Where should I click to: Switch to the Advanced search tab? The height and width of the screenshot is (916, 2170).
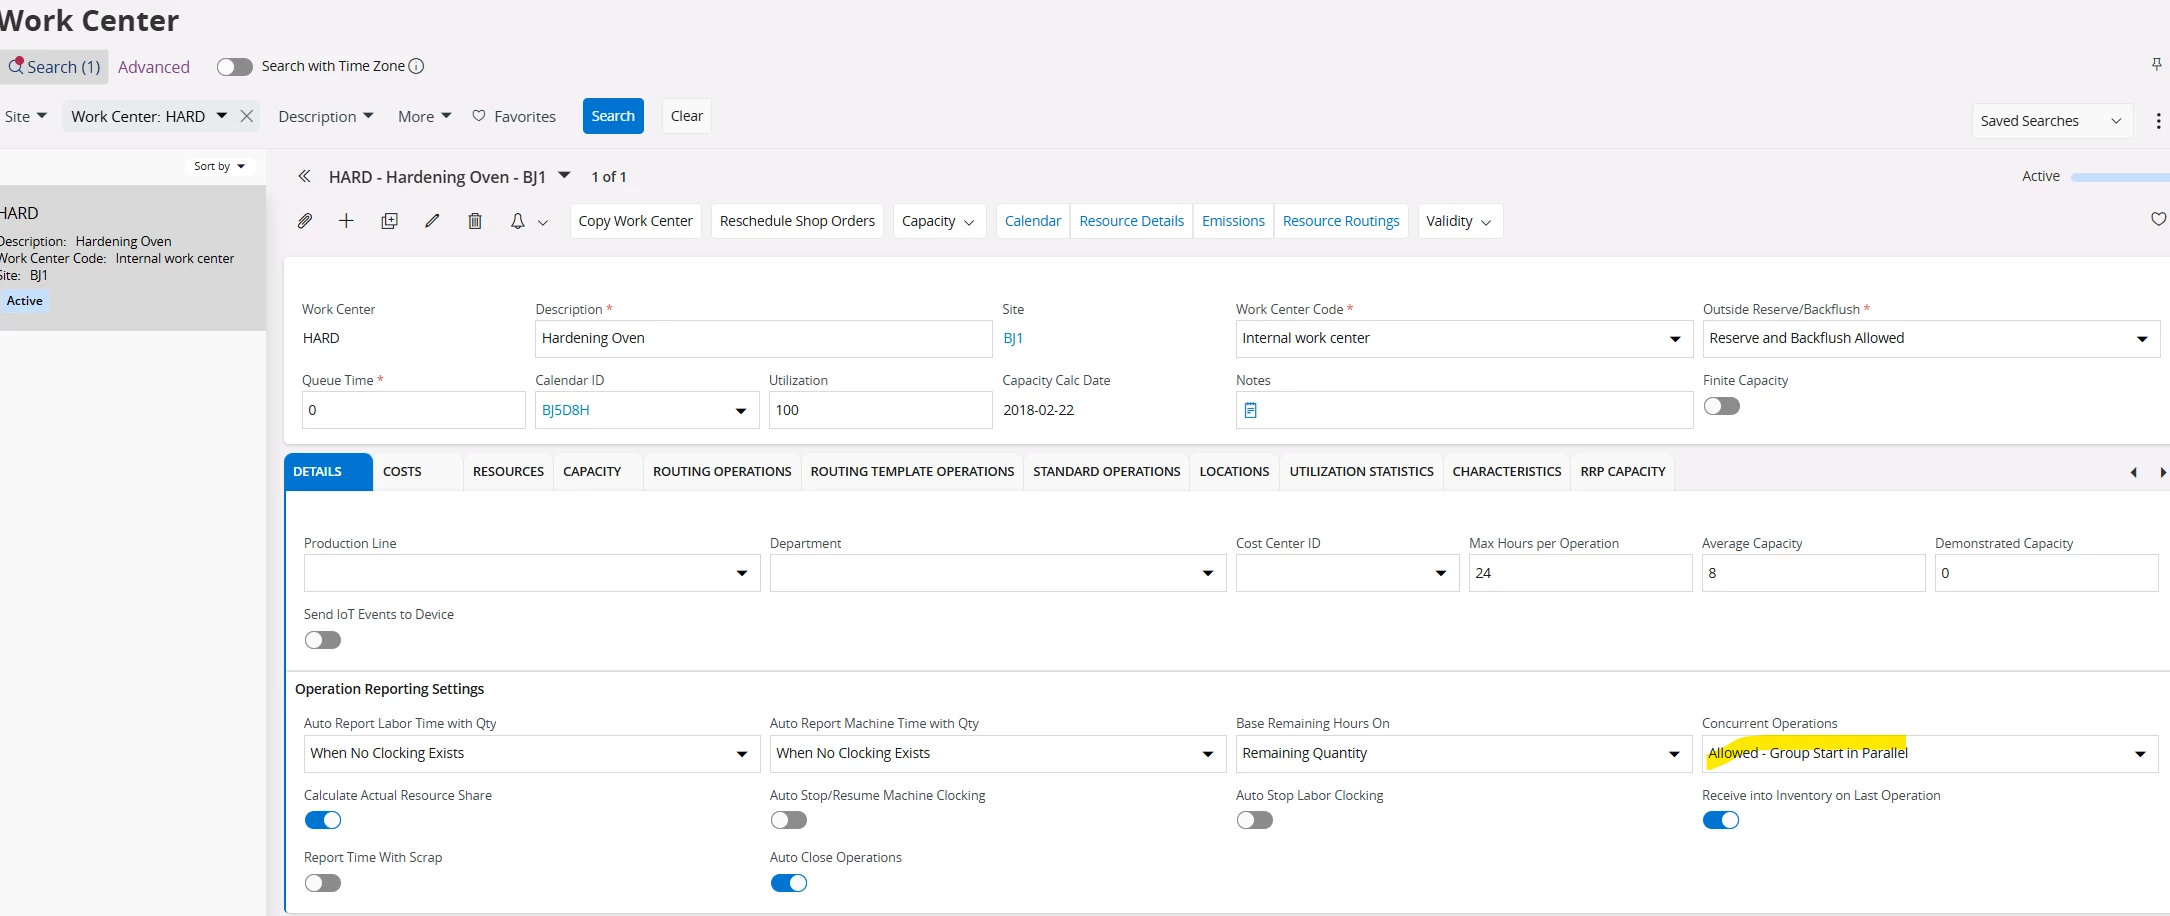(154, 67)
